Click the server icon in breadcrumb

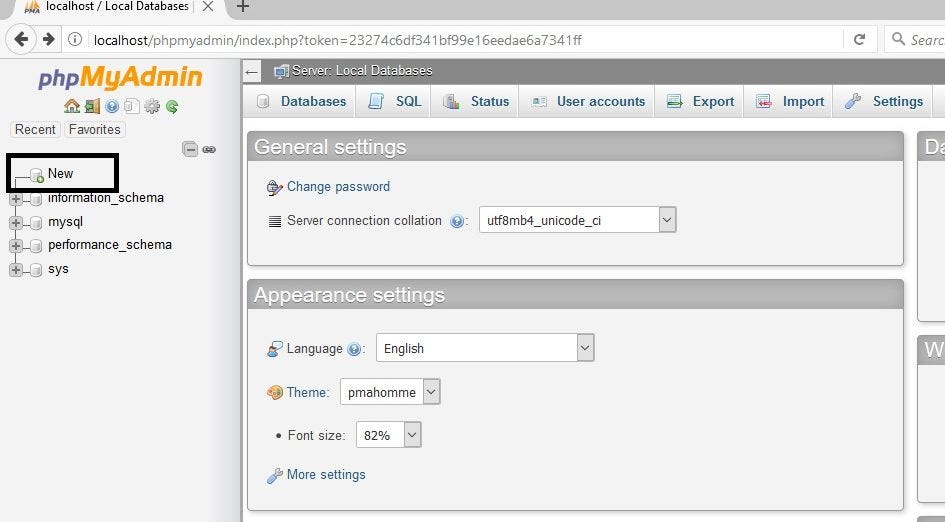pyautogui.click(x=281, y=72)
